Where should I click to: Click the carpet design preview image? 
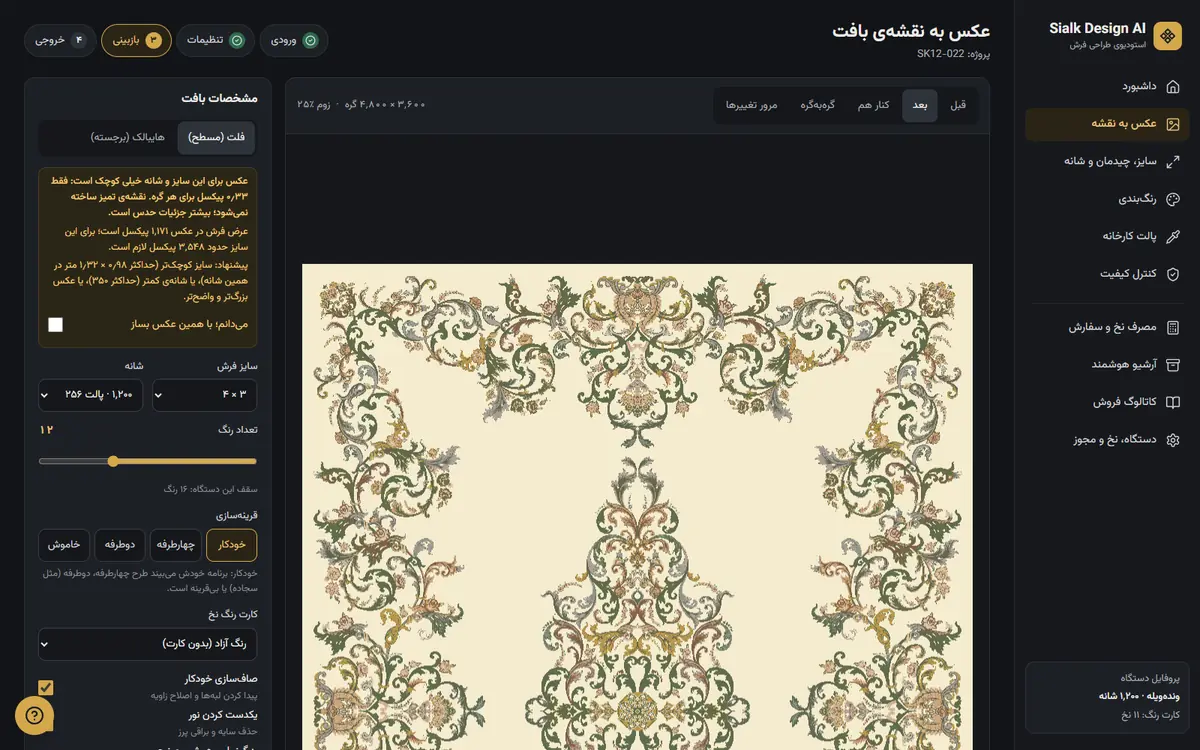point(637,507)
